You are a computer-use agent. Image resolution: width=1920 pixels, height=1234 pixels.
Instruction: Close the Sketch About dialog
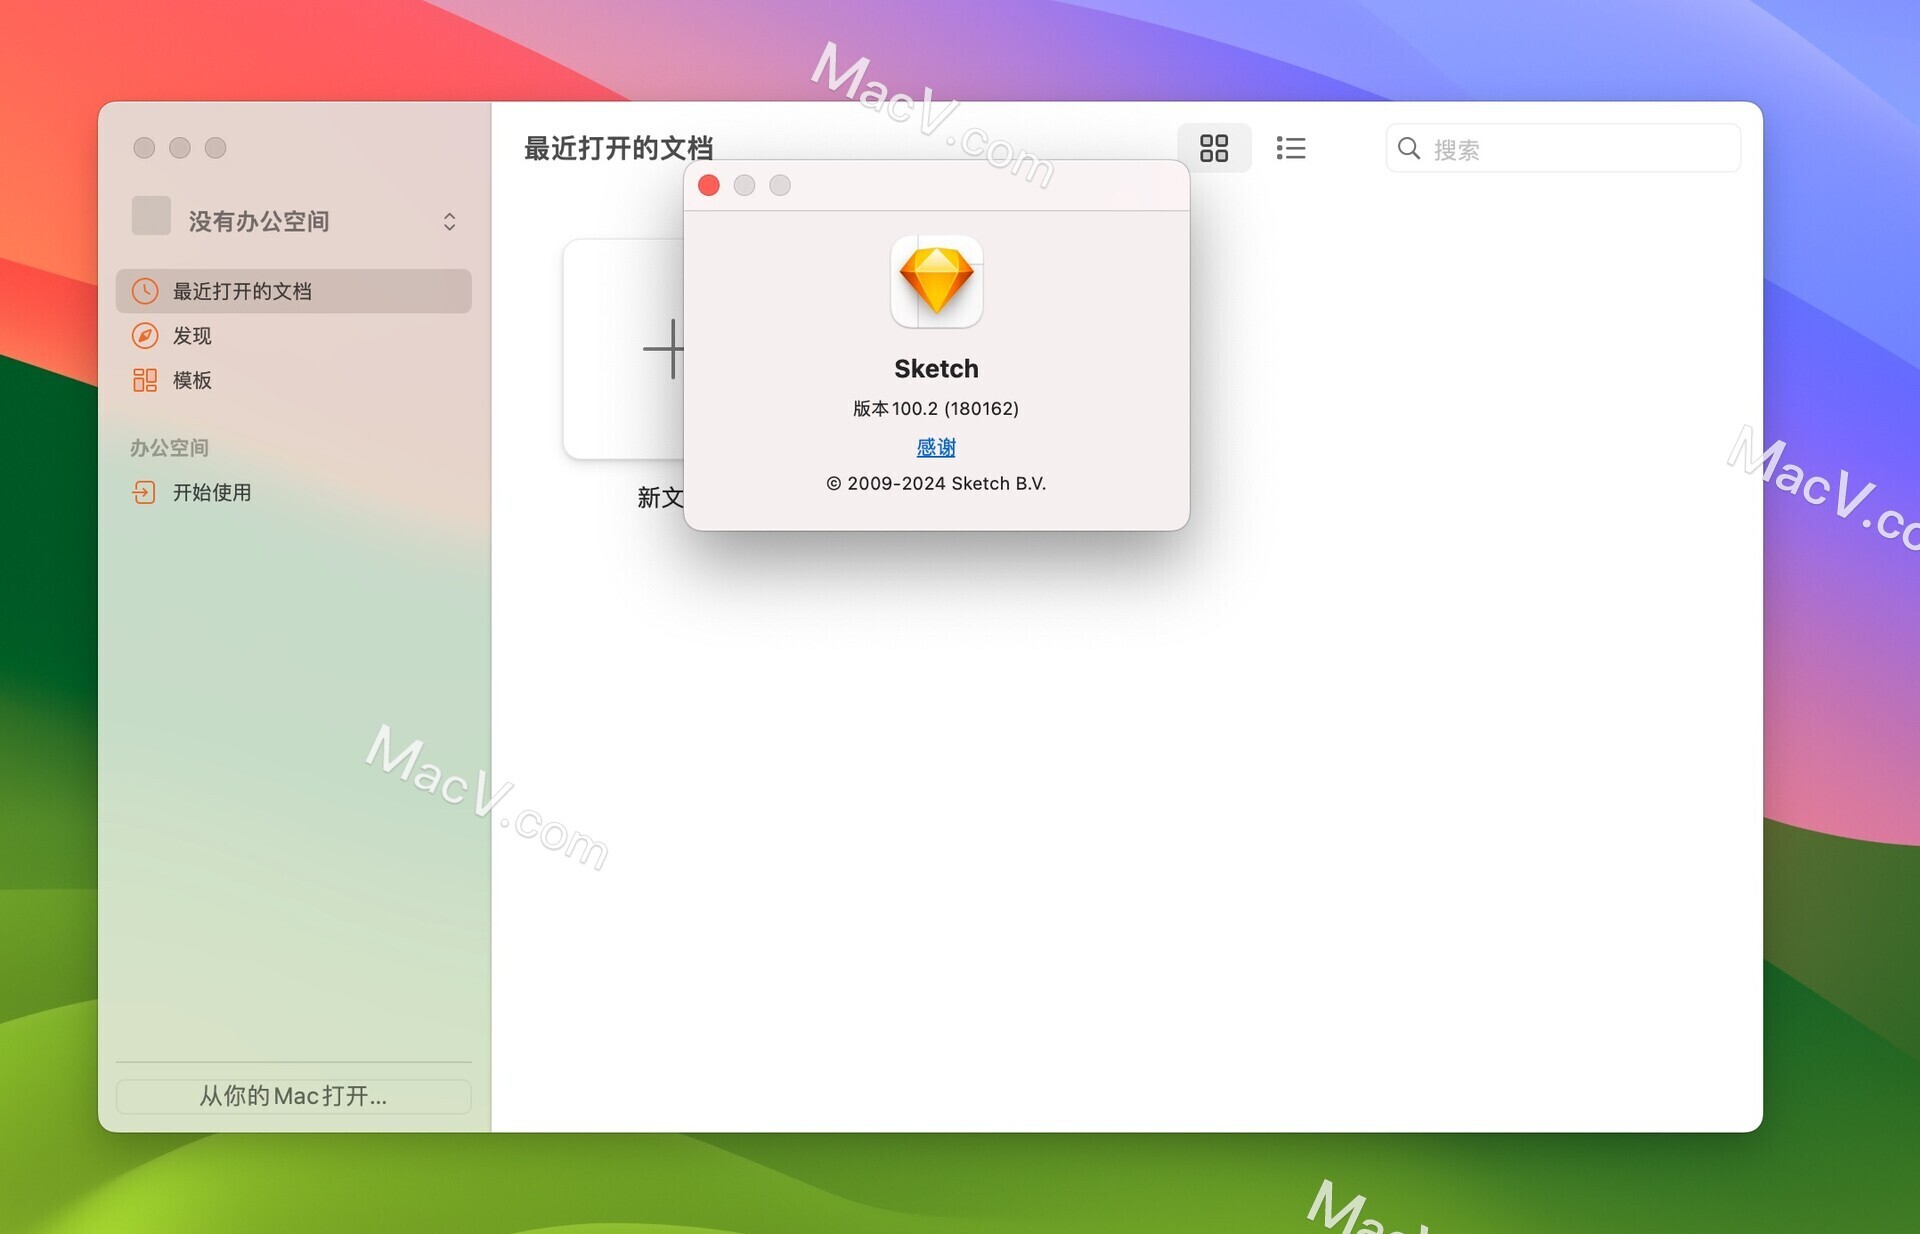709,185
